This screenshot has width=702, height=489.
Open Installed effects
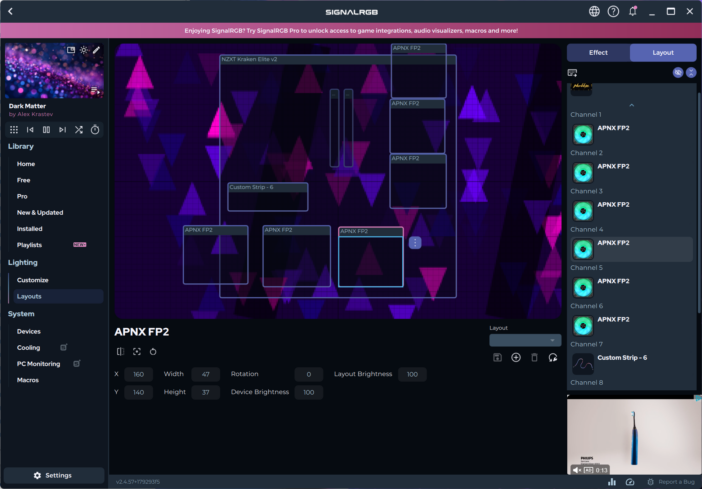click(30, 228)
